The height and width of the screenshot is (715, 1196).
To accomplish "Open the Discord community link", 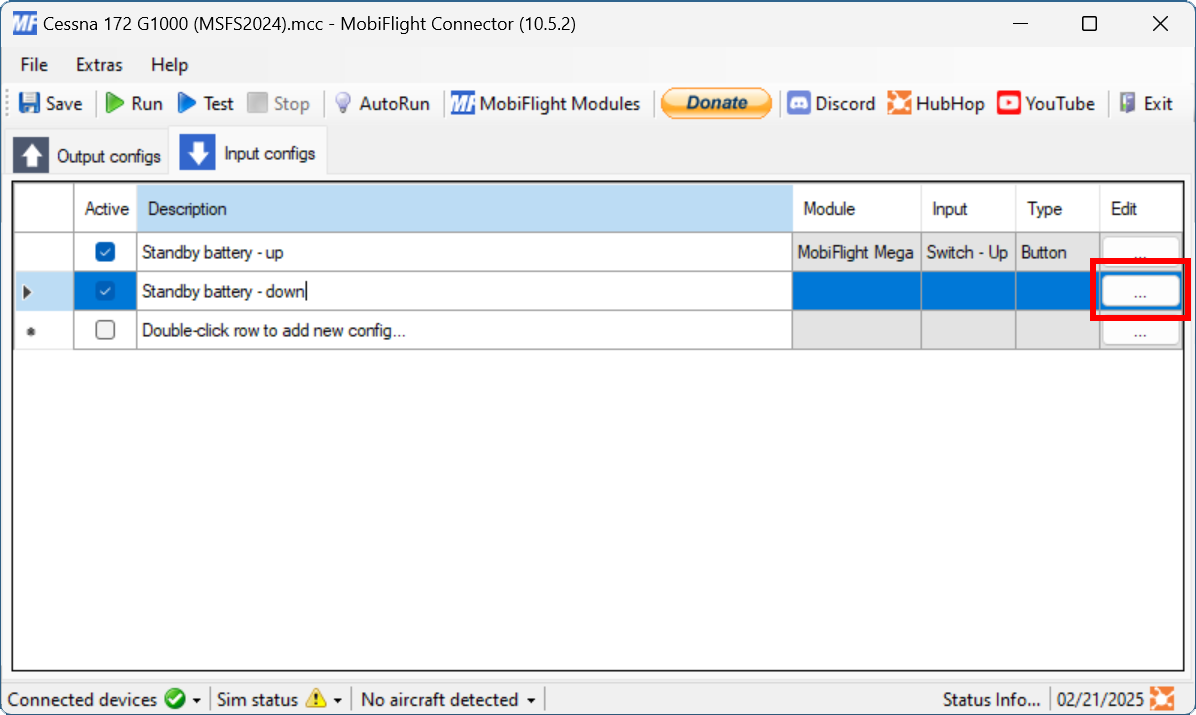I will click(831, 103).
